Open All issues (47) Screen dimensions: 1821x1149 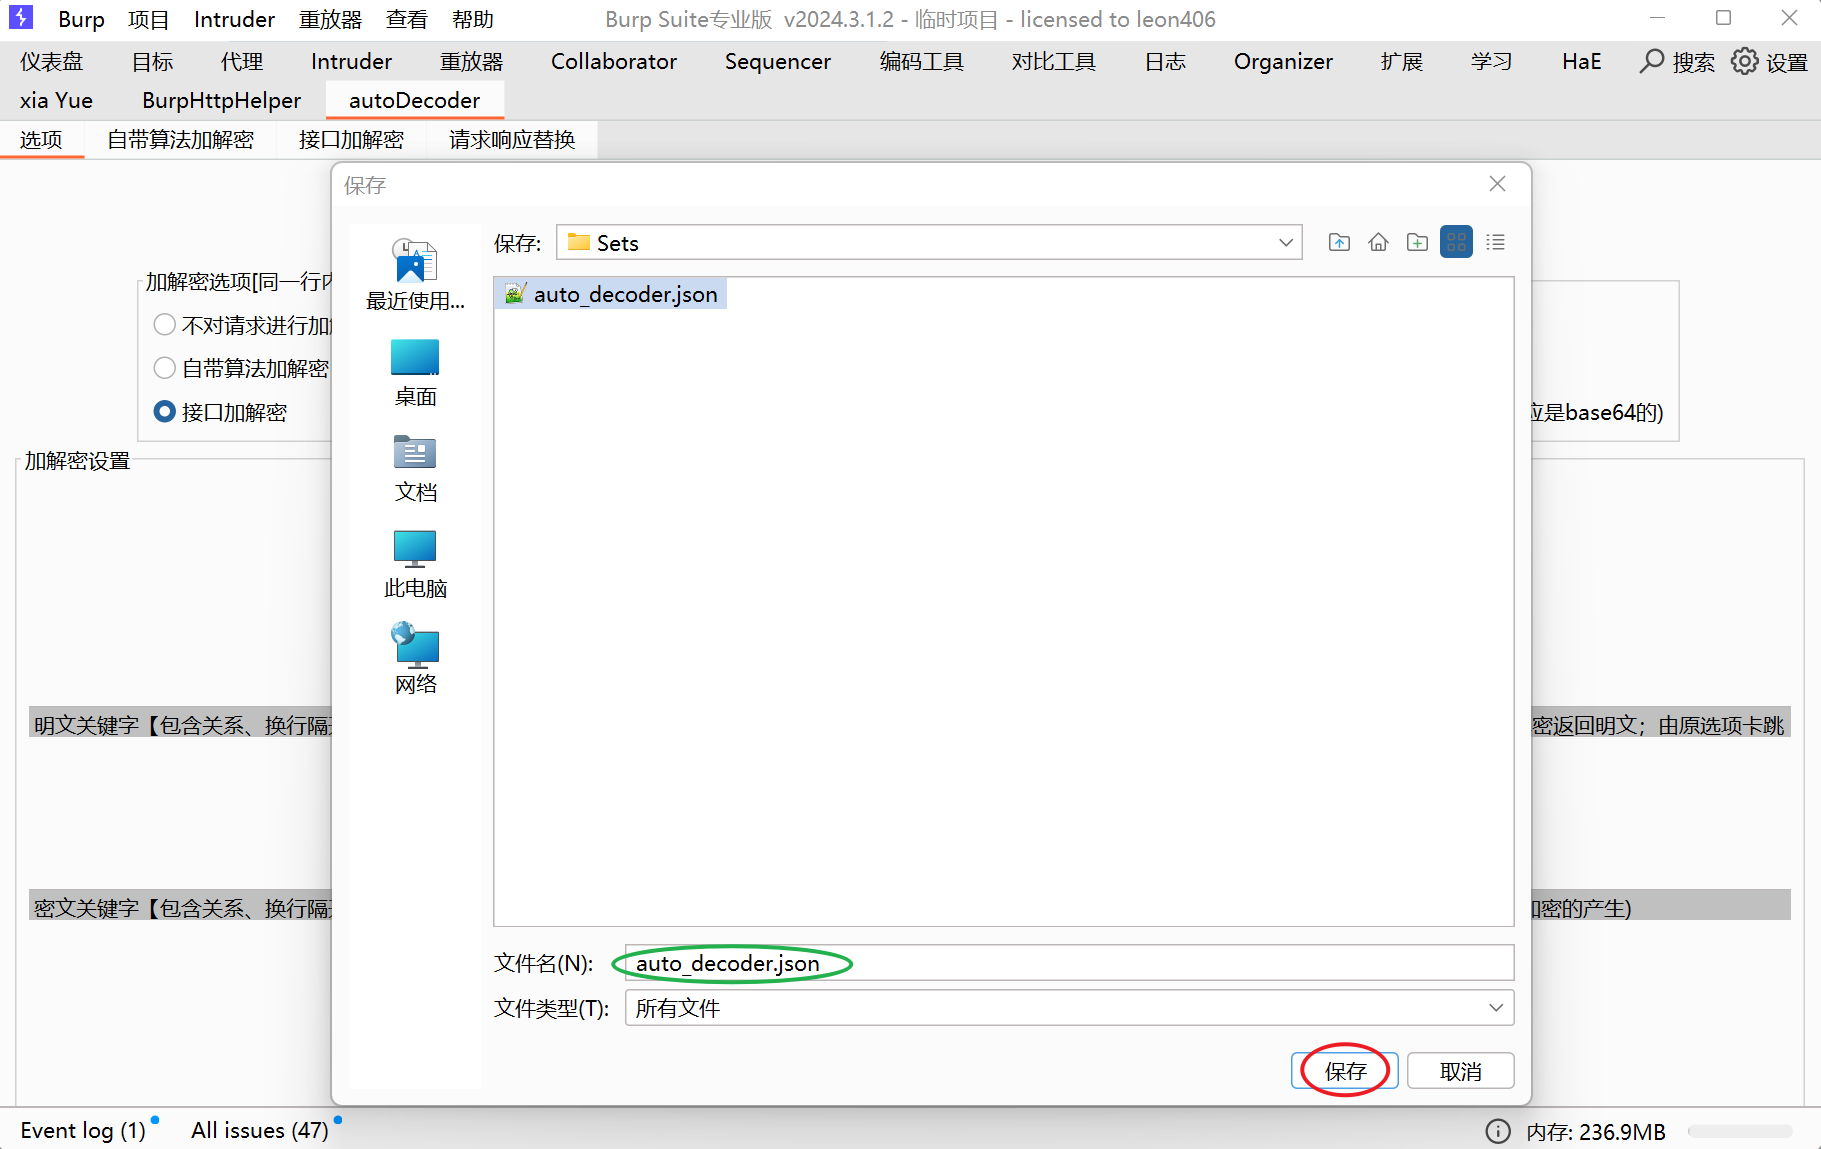[x=260, y=1131]
